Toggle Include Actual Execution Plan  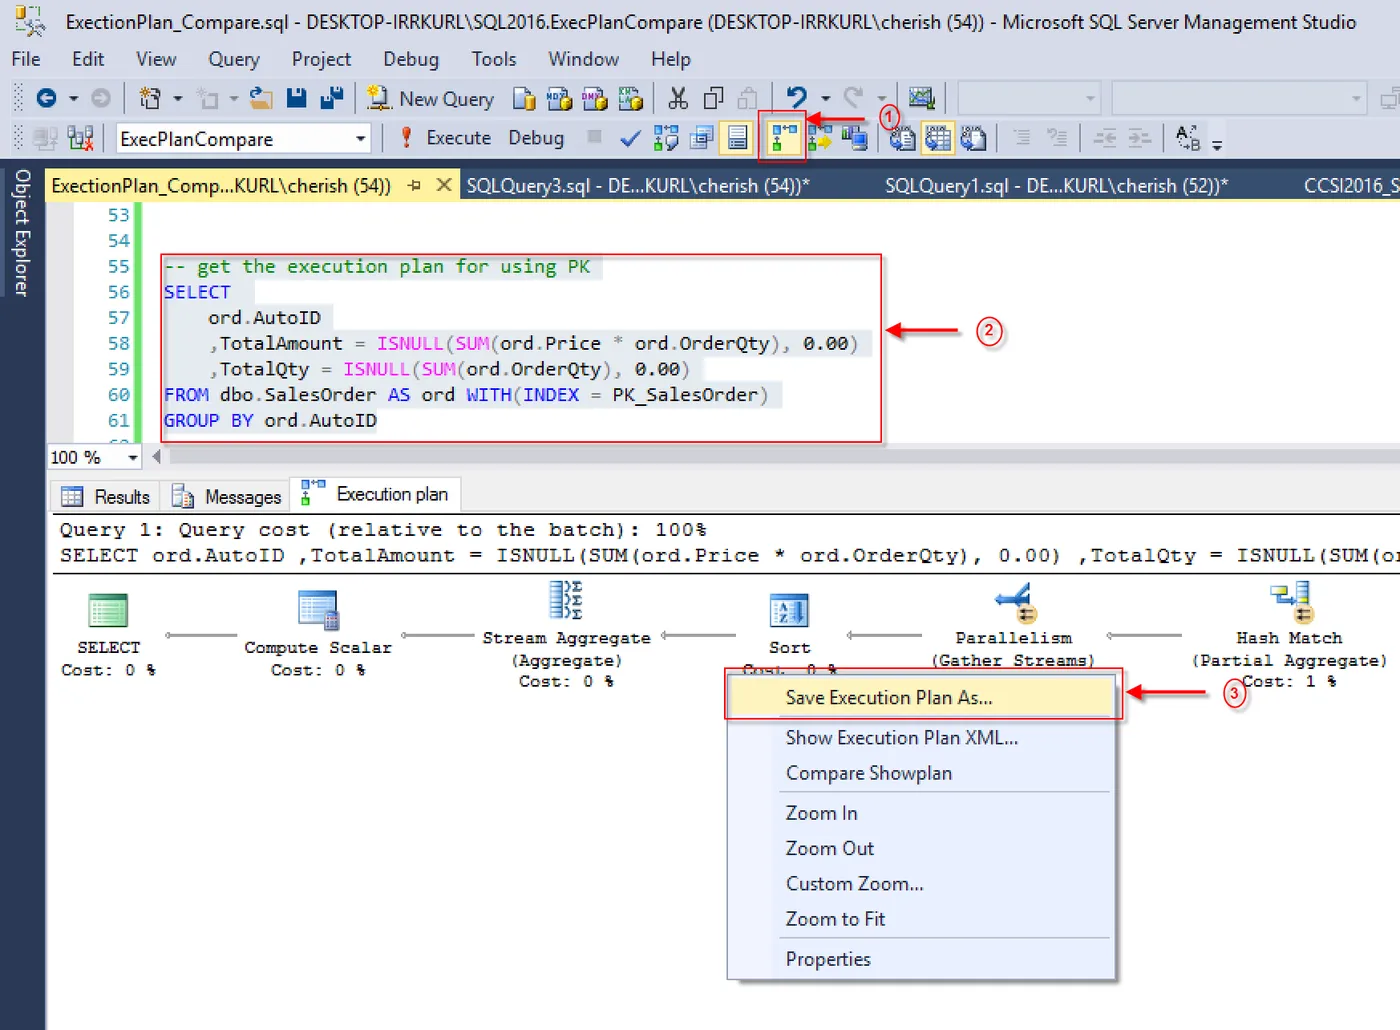tap(783, 138)
